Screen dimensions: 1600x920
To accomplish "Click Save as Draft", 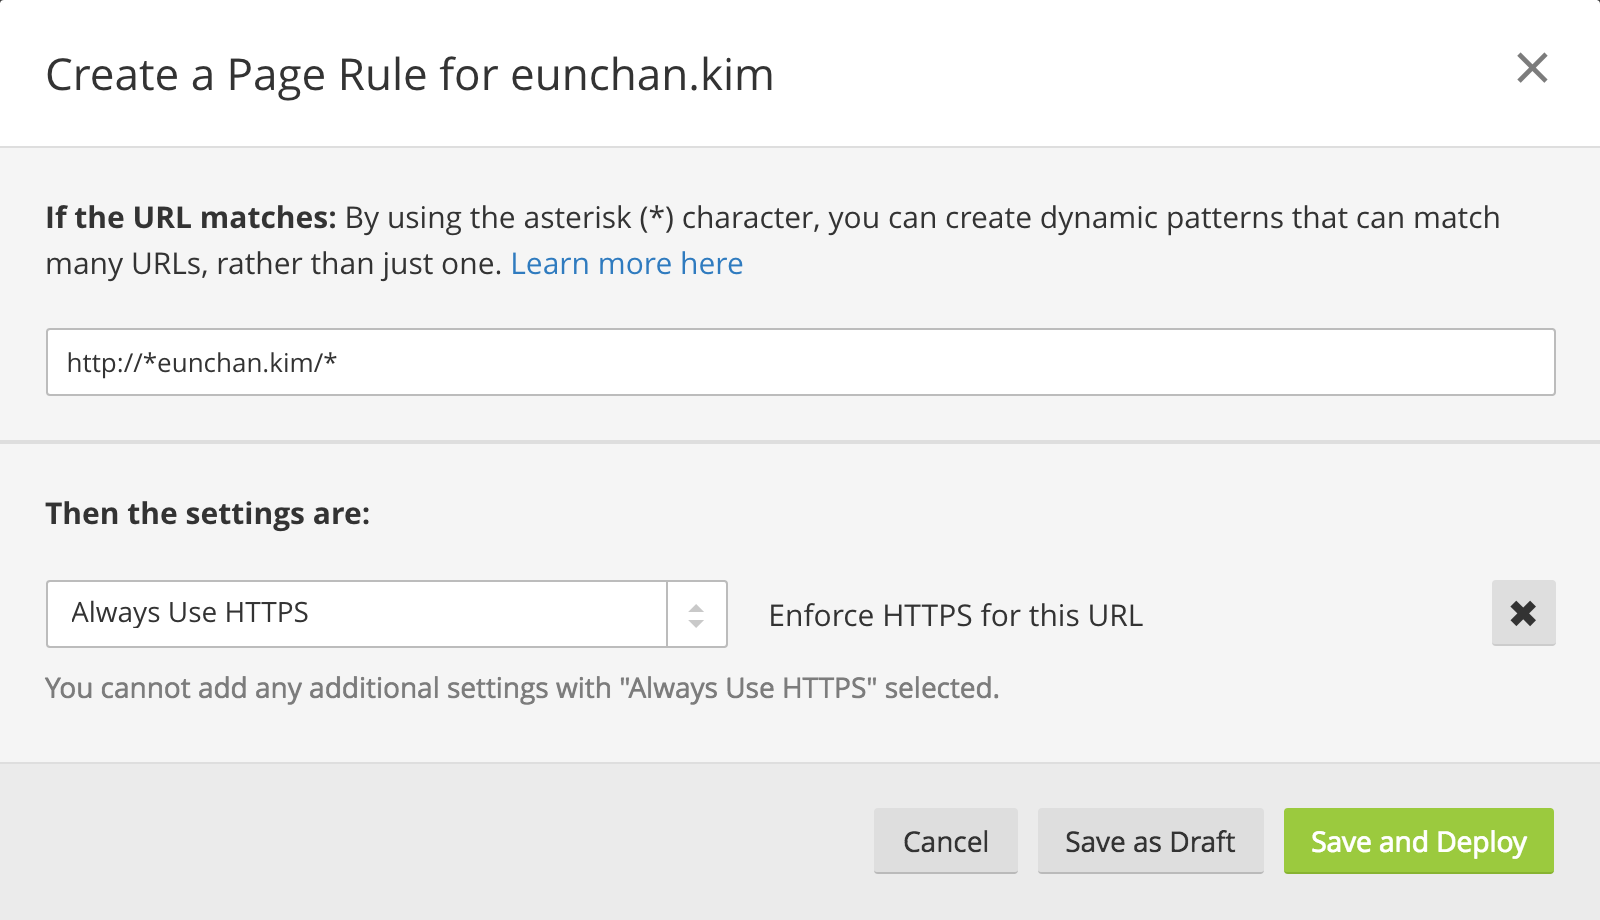I will tap(1150, 841).
